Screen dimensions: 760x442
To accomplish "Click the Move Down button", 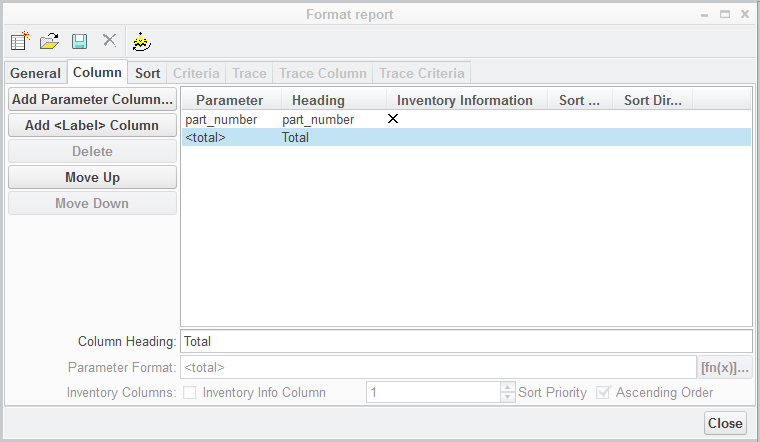I will (92, 204).
